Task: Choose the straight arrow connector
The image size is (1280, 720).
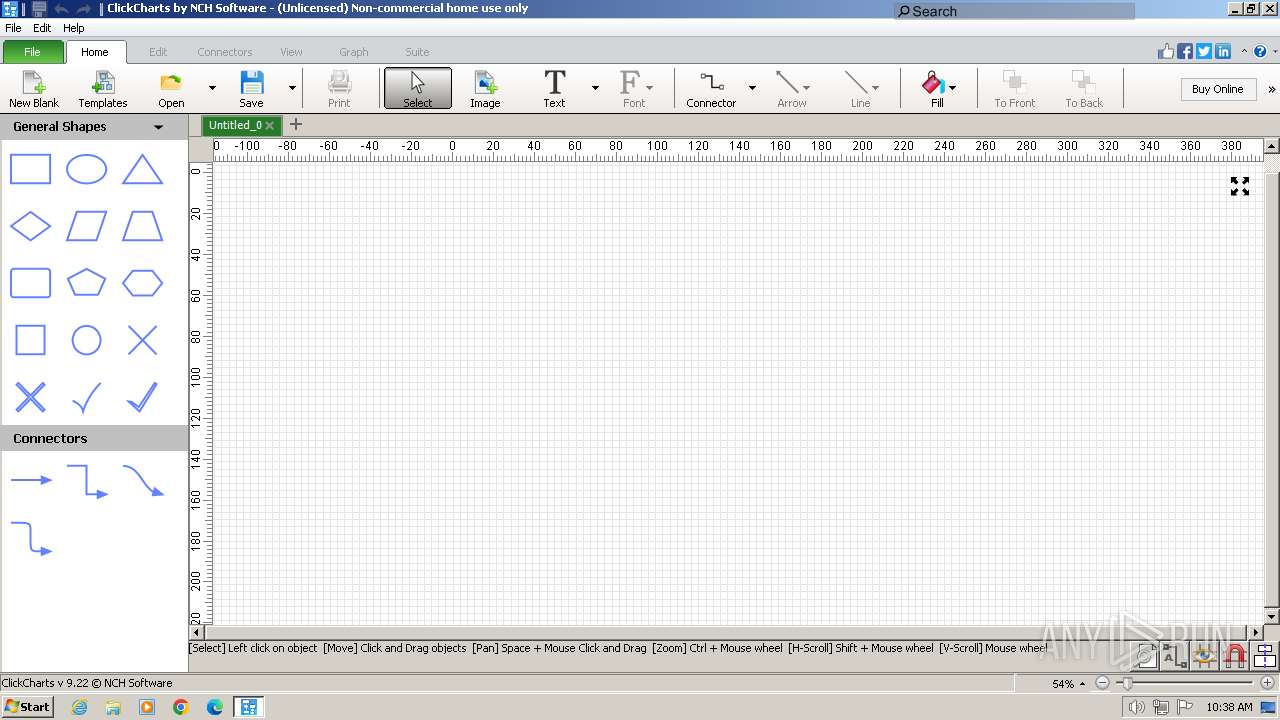Action: 31,480
